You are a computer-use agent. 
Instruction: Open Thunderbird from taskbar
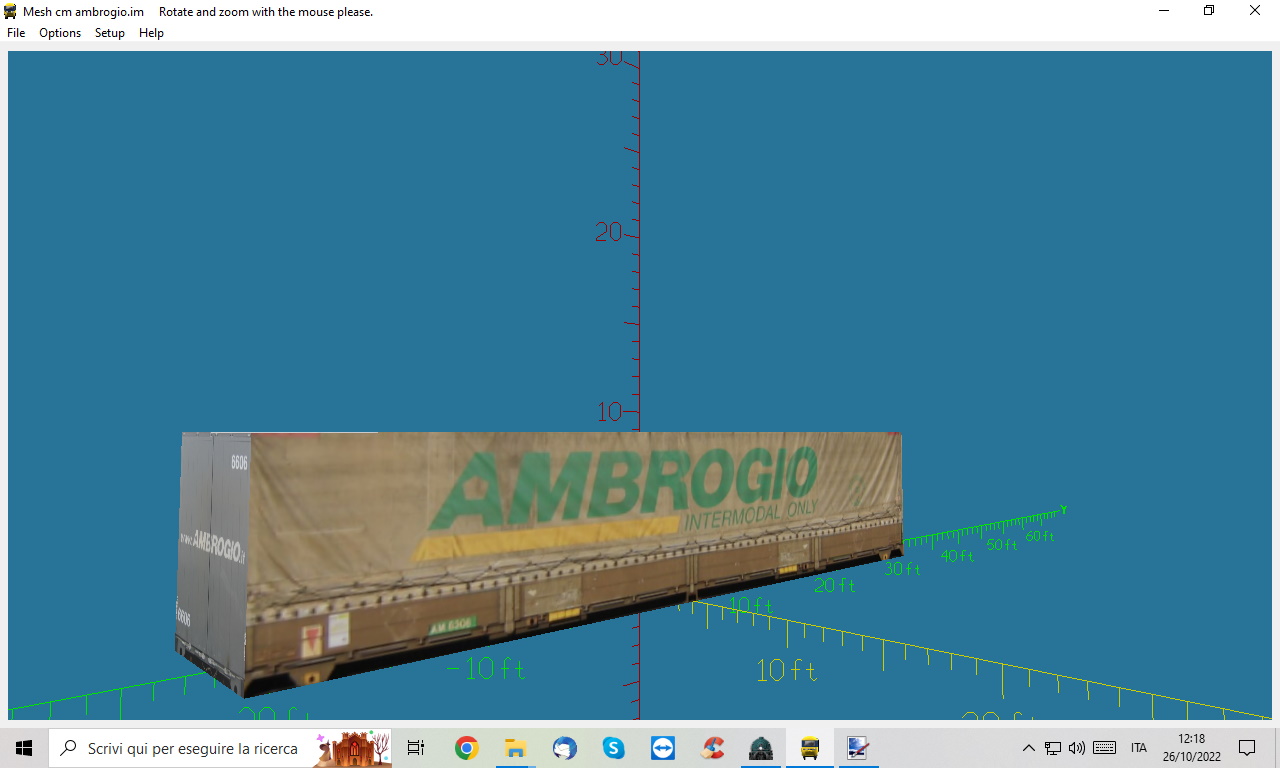click(564, 748)
